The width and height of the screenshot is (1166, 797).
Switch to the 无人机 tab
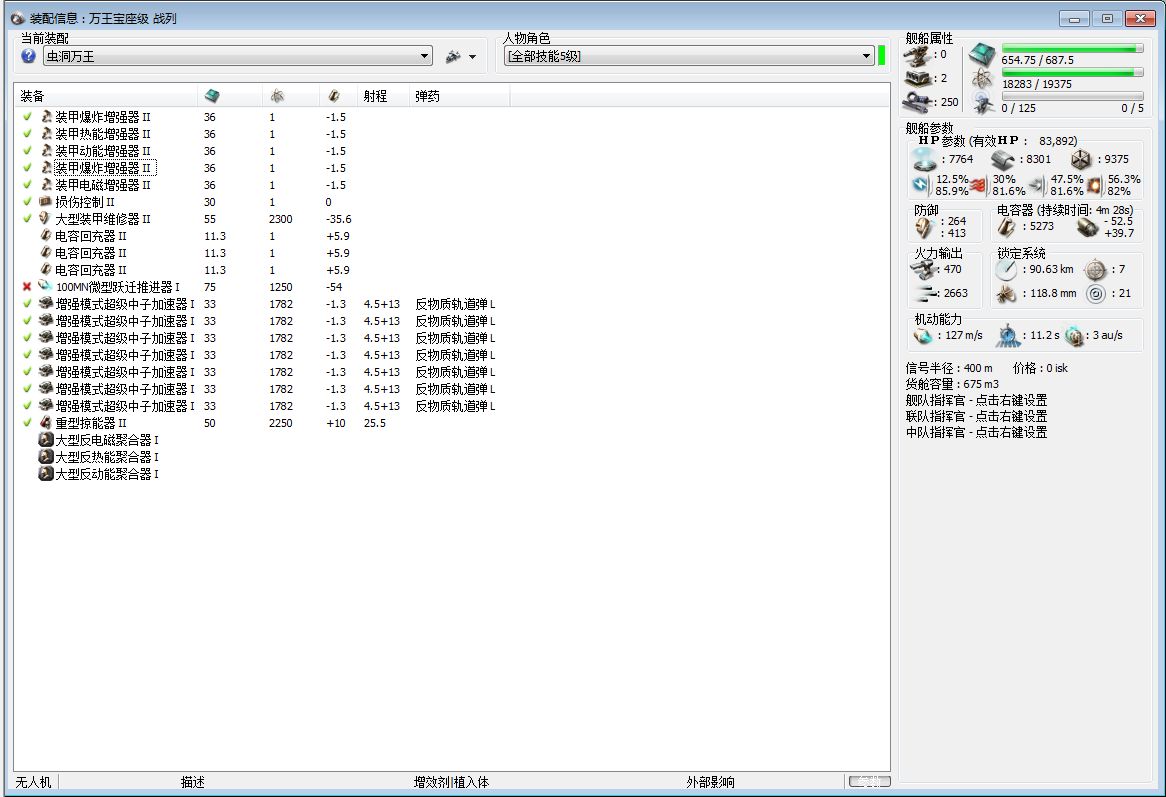pyautogui.click(x=33, y=782)
